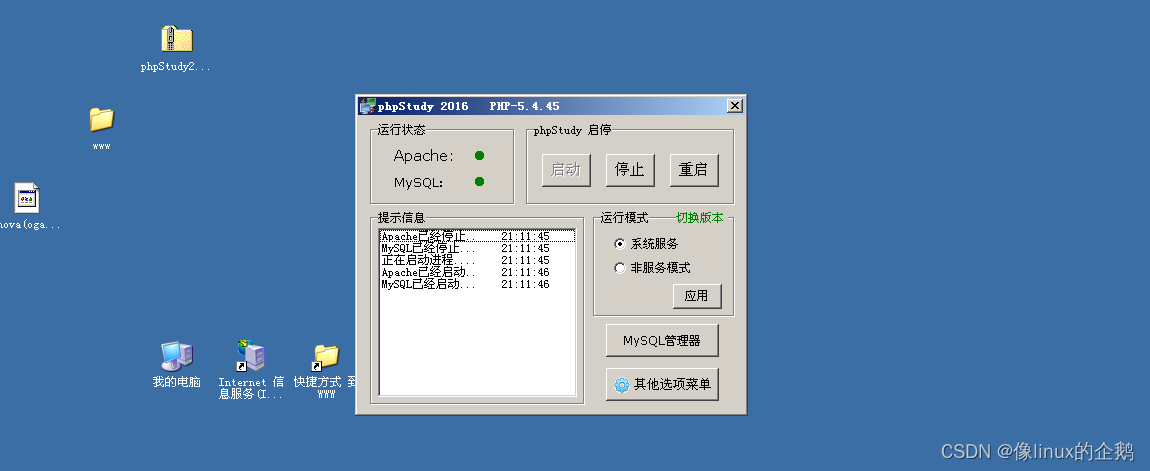Select 非服务模式 radio button
This screenshot has width=1150, height=471.
tap(620, 268)
